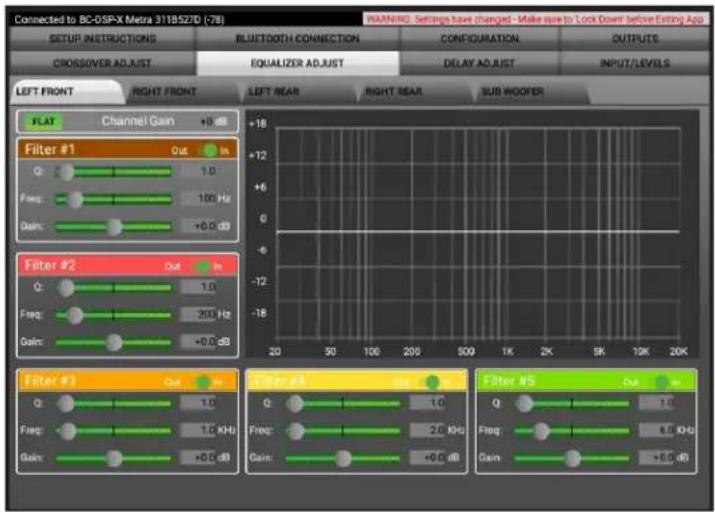Click the Filter #5 Gain slider
The width and height of the screenshot is (715, 512).
[x=572, y=458]
